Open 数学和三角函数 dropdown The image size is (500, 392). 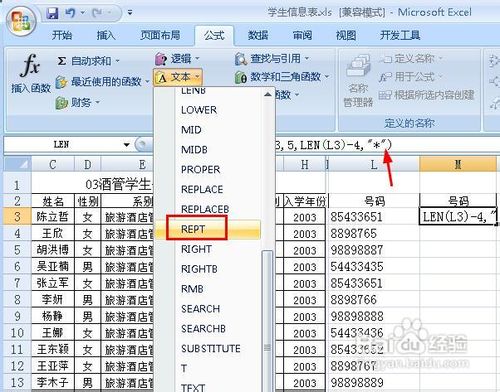click(x=282, y=77)
